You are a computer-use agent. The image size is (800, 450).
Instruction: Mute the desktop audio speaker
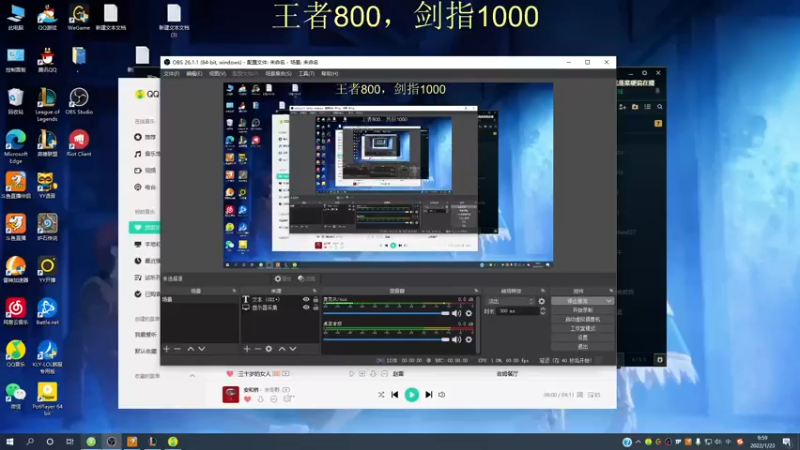click(x=457, y=339)
